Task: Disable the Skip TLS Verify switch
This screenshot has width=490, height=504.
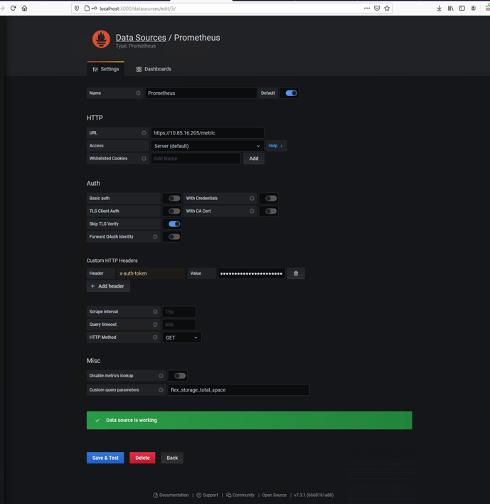Action: coord(174,224)
